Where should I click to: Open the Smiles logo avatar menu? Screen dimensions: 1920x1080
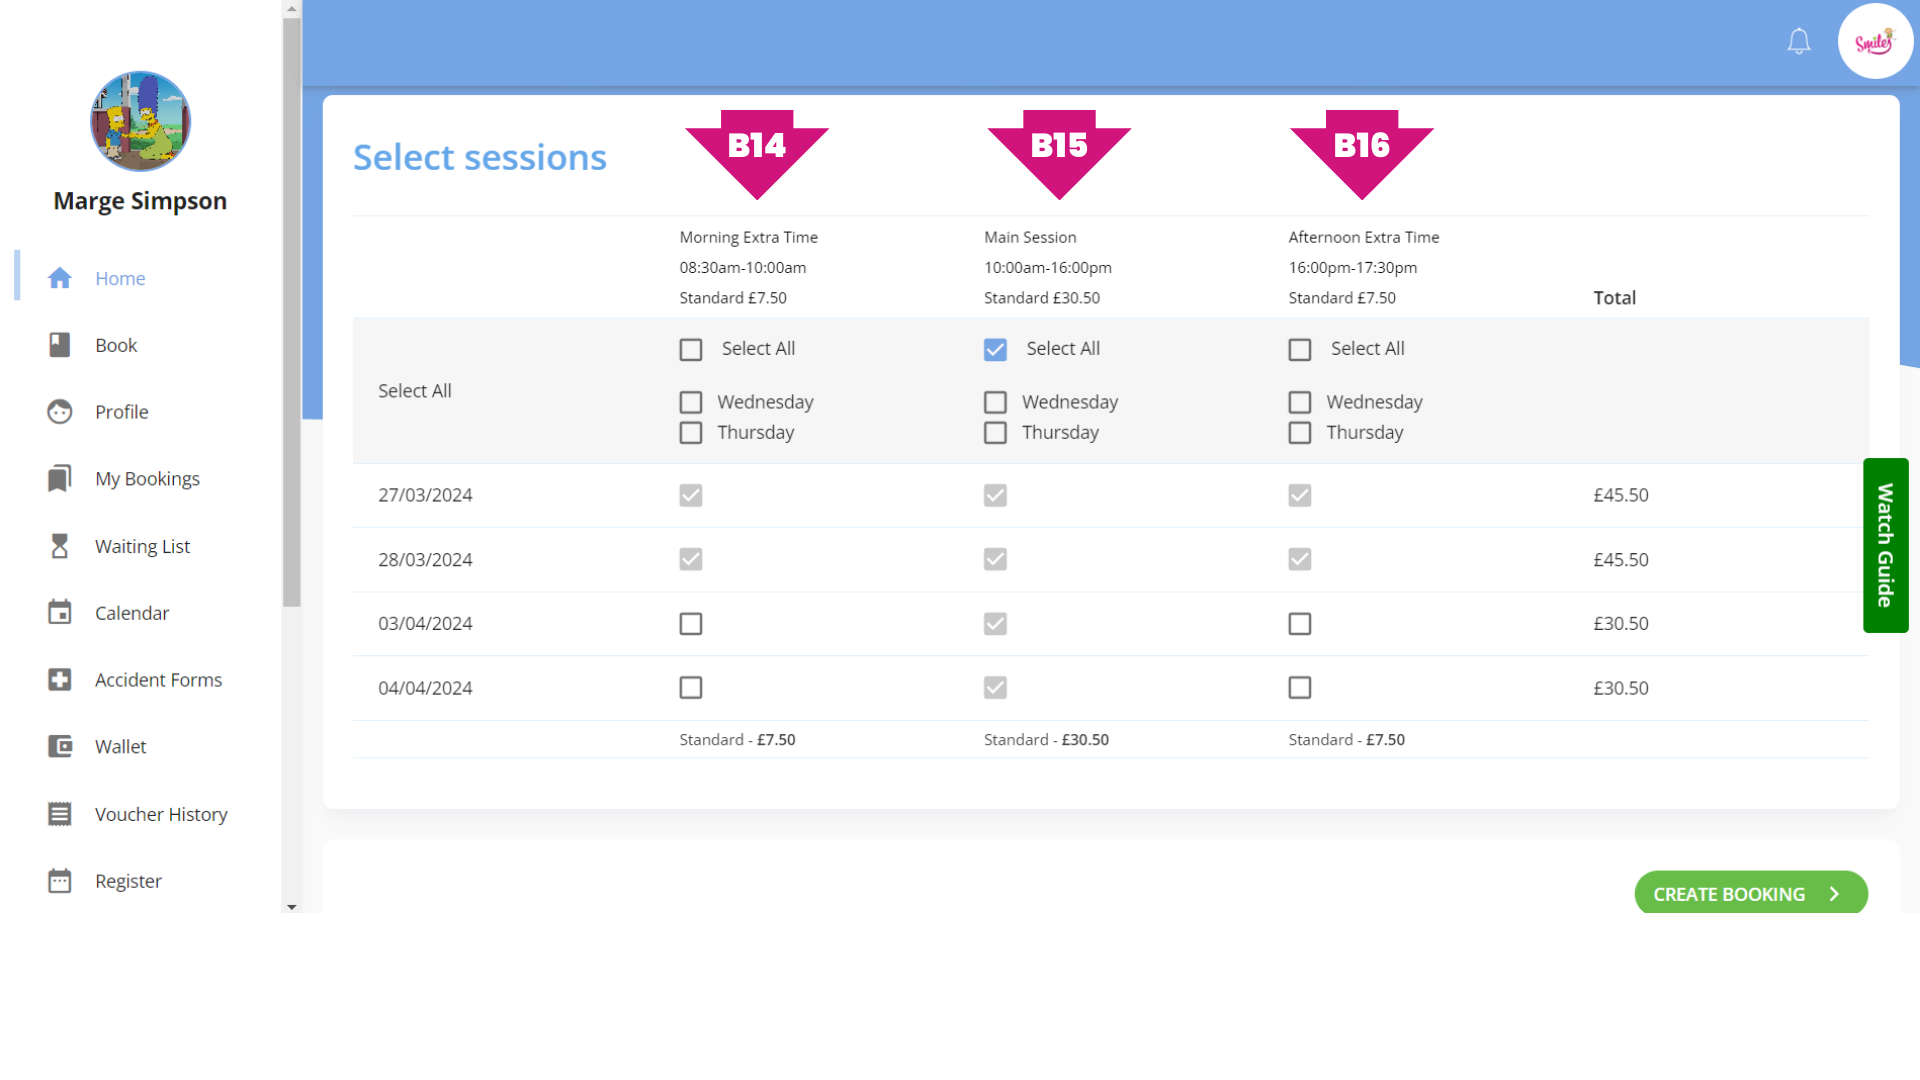(1875, 41)
